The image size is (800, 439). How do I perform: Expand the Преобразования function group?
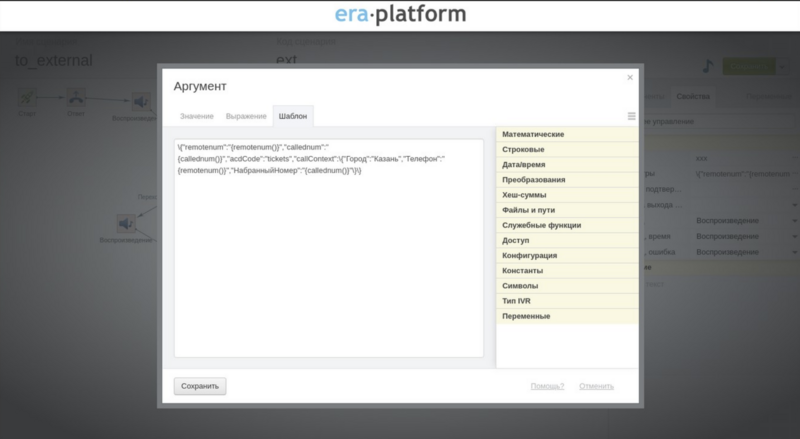click(567, 180)
